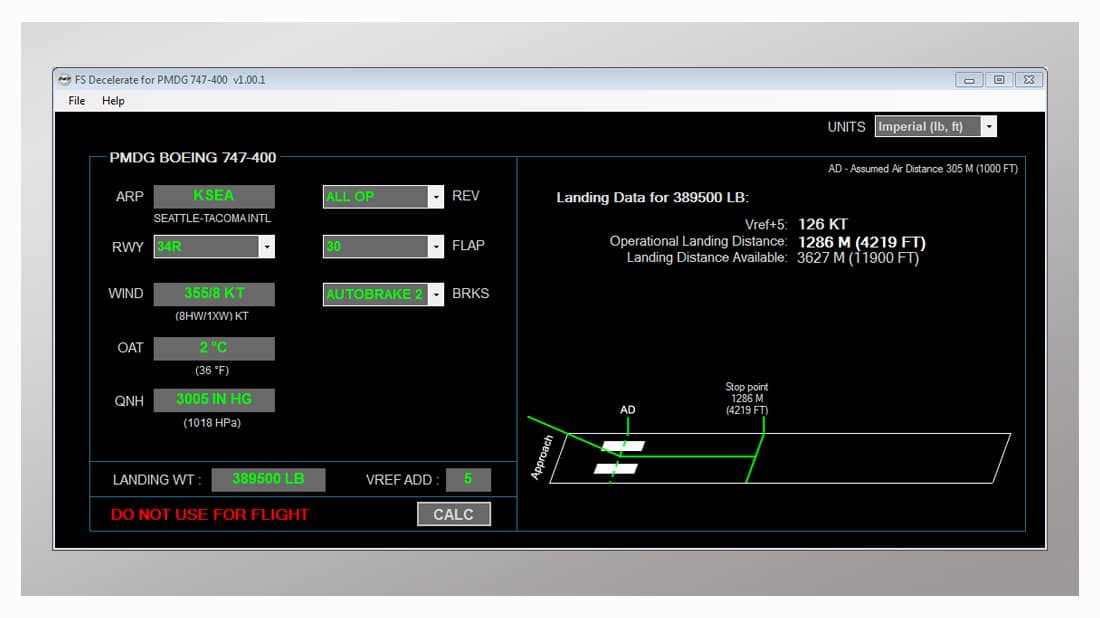The width and height of the screenshot is (1100, 618).
Task: Open the Help menu
Action: click(x=113, y=101)
